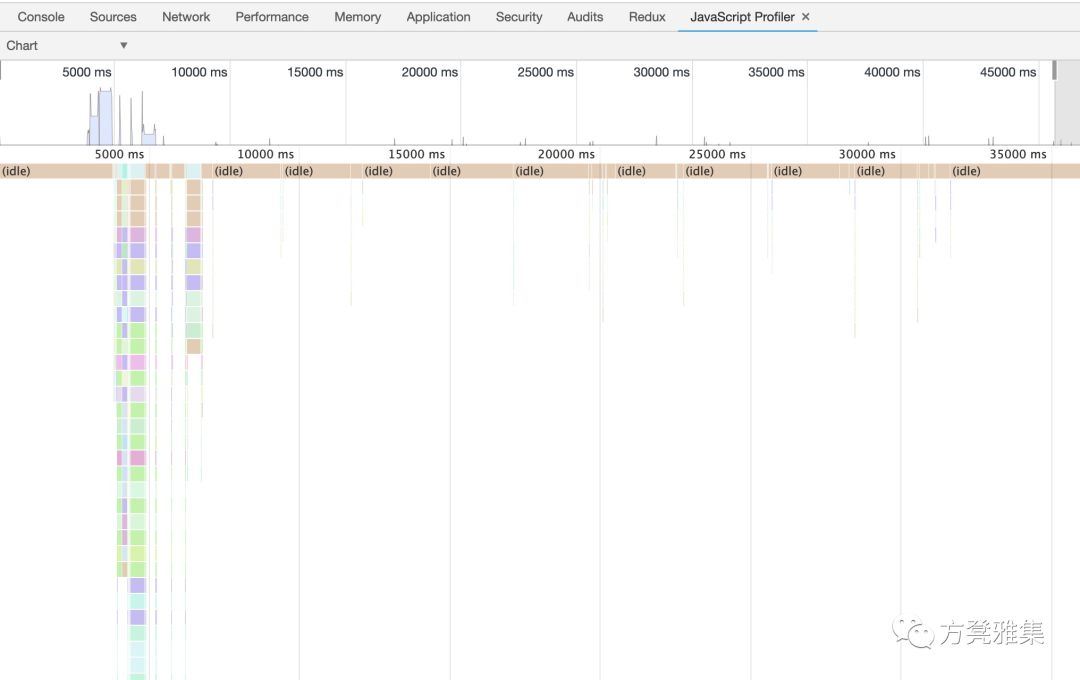Switch to the Security tab
The width and height of the screenshot is (1080, 680).
[519, 17]
